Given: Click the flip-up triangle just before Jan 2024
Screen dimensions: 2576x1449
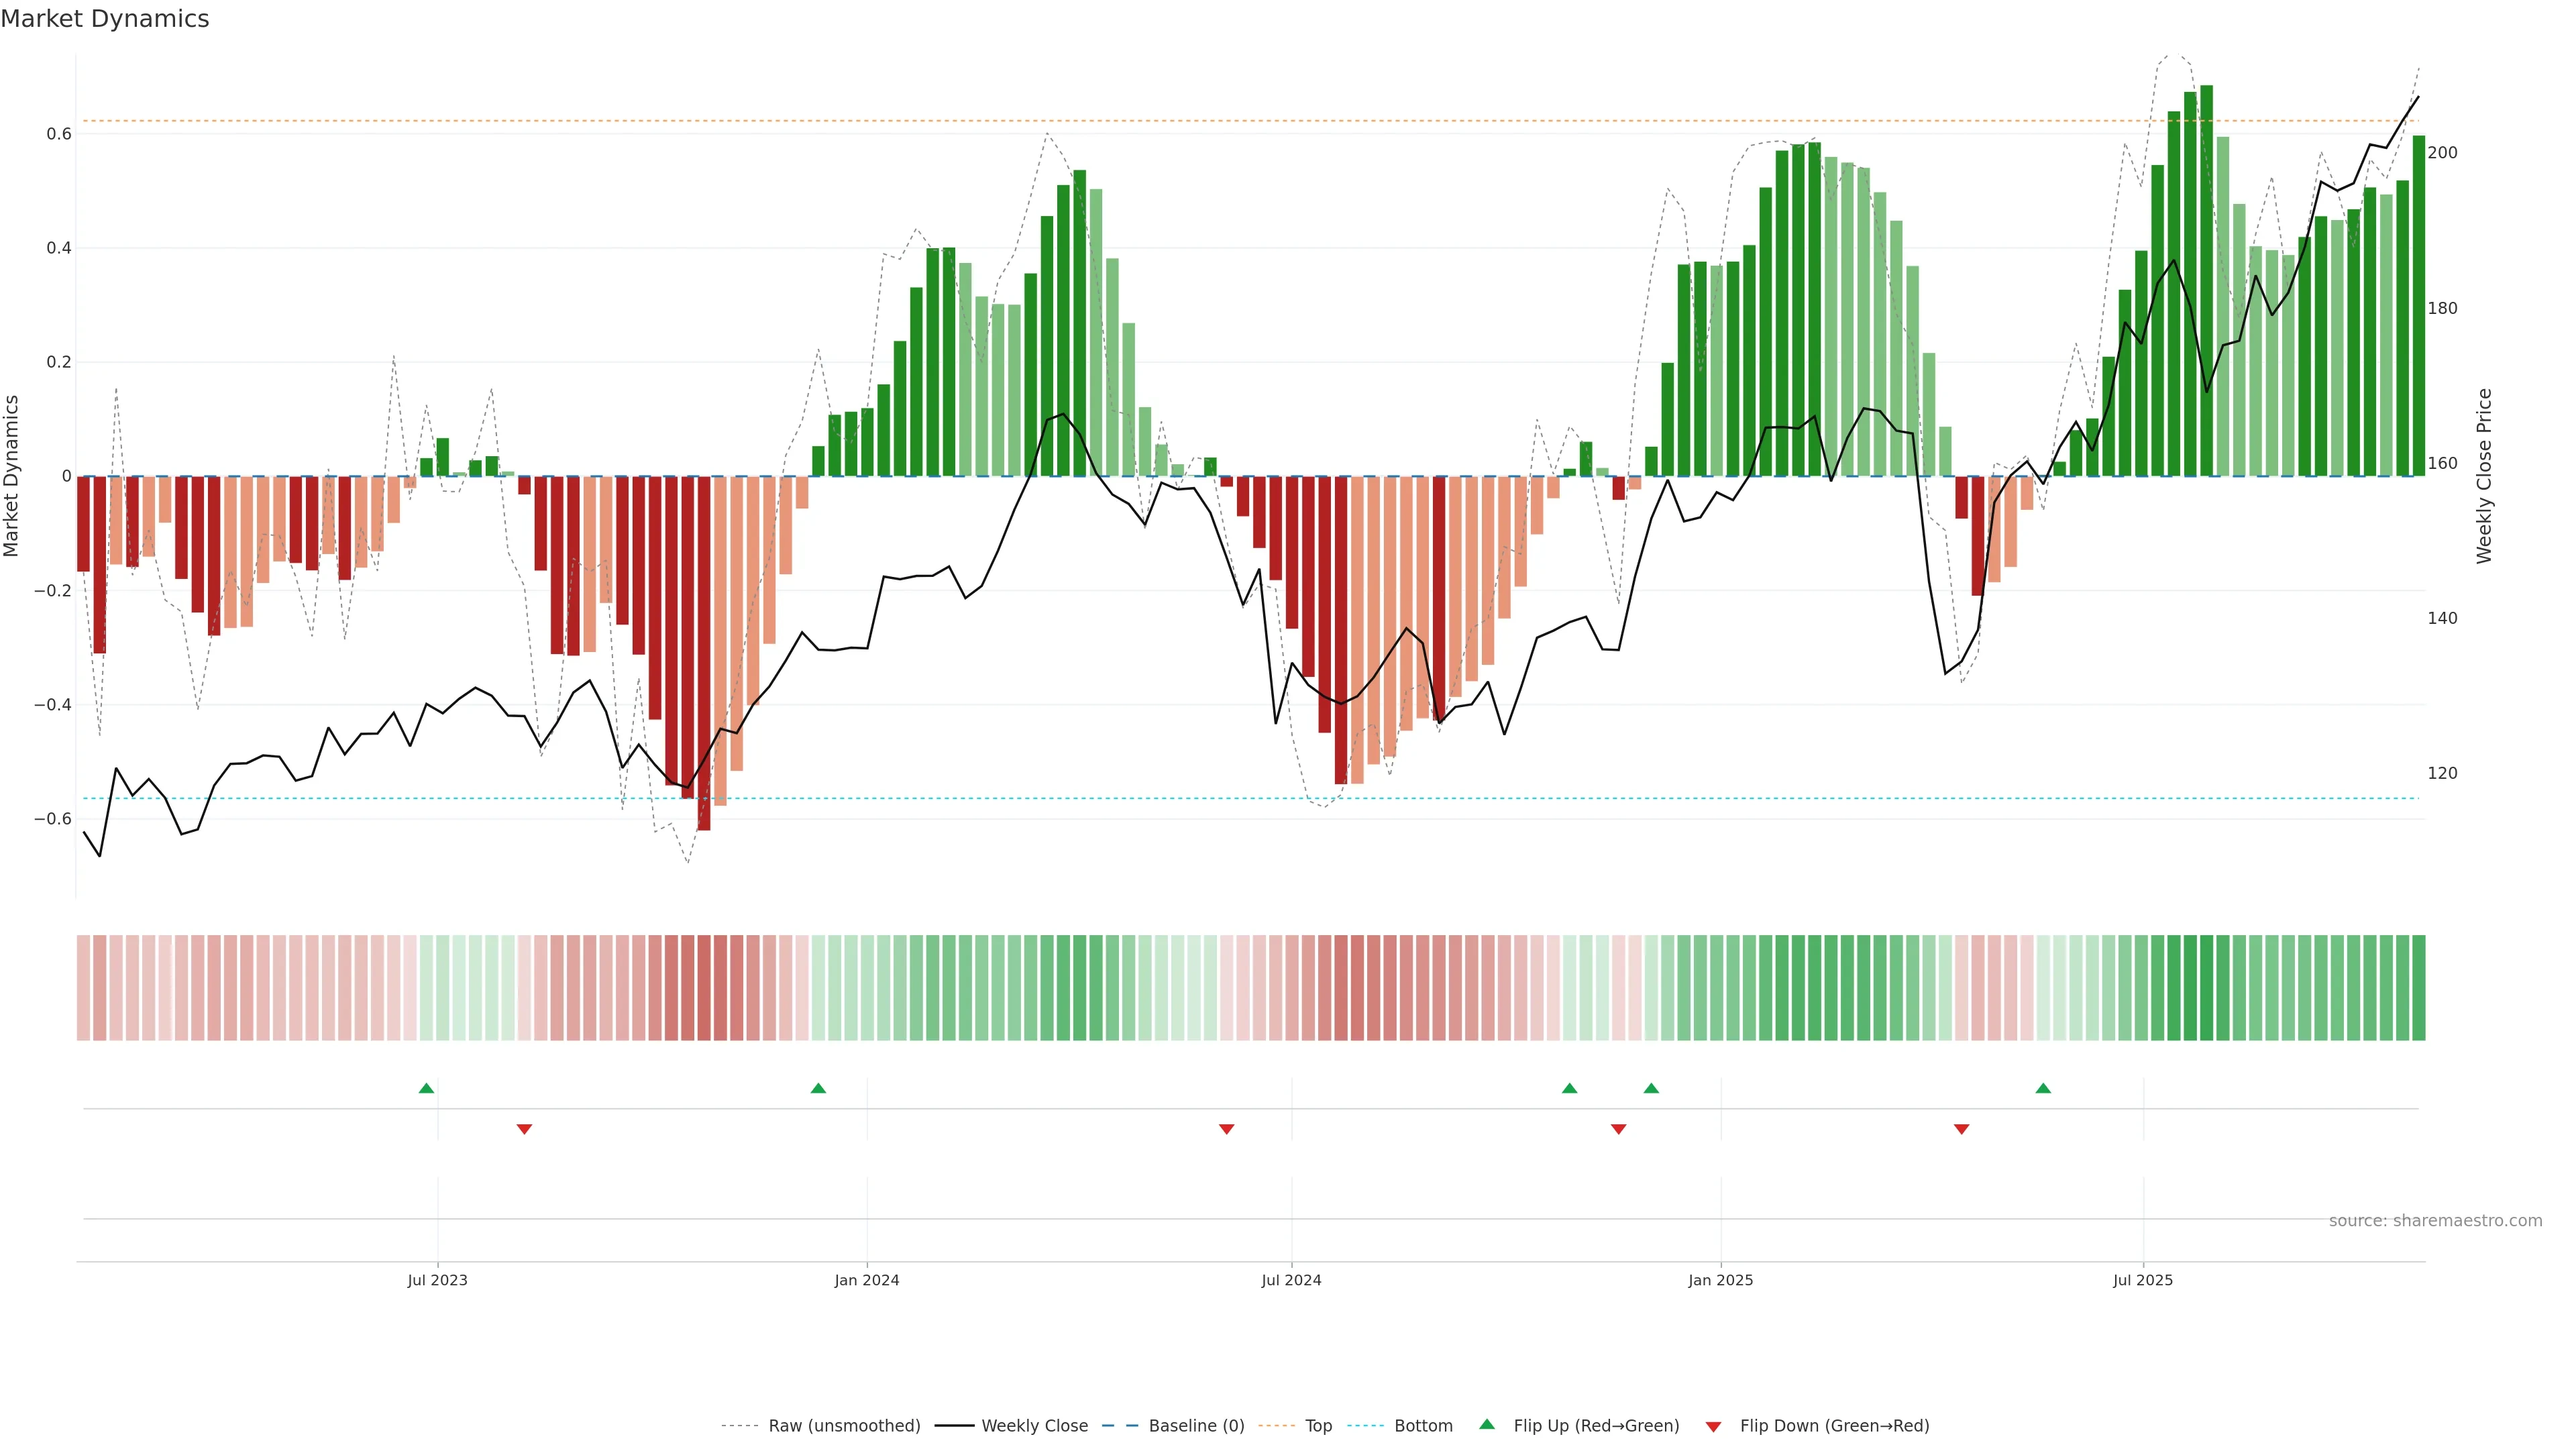Looking at the screenshot, I should (818, 1088).
